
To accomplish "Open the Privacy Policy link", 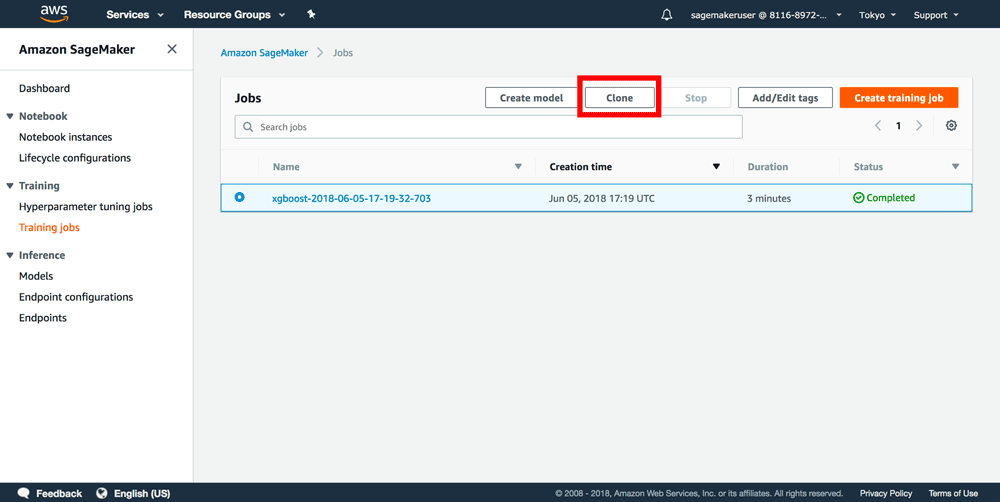I will pyautogui.click(x=886, y=493).
